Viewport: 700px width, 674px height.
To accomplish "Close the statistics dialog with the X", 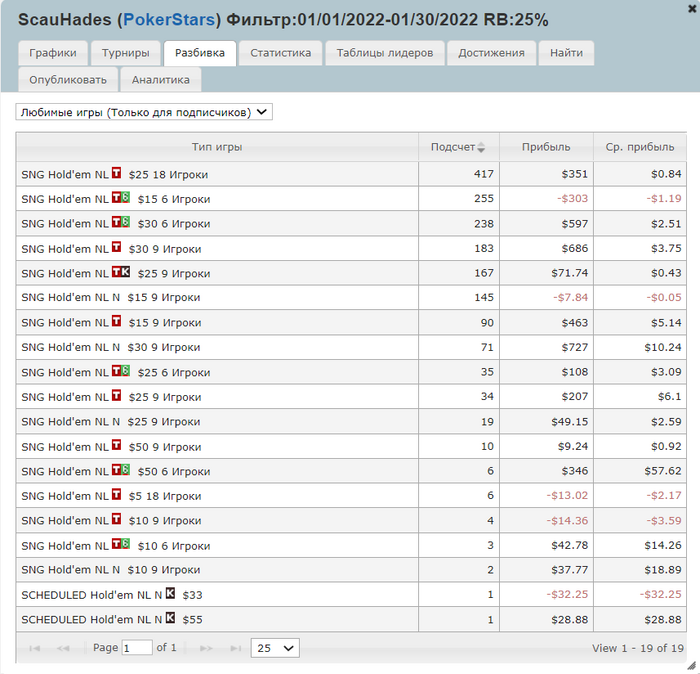I will tap(692, 8).
